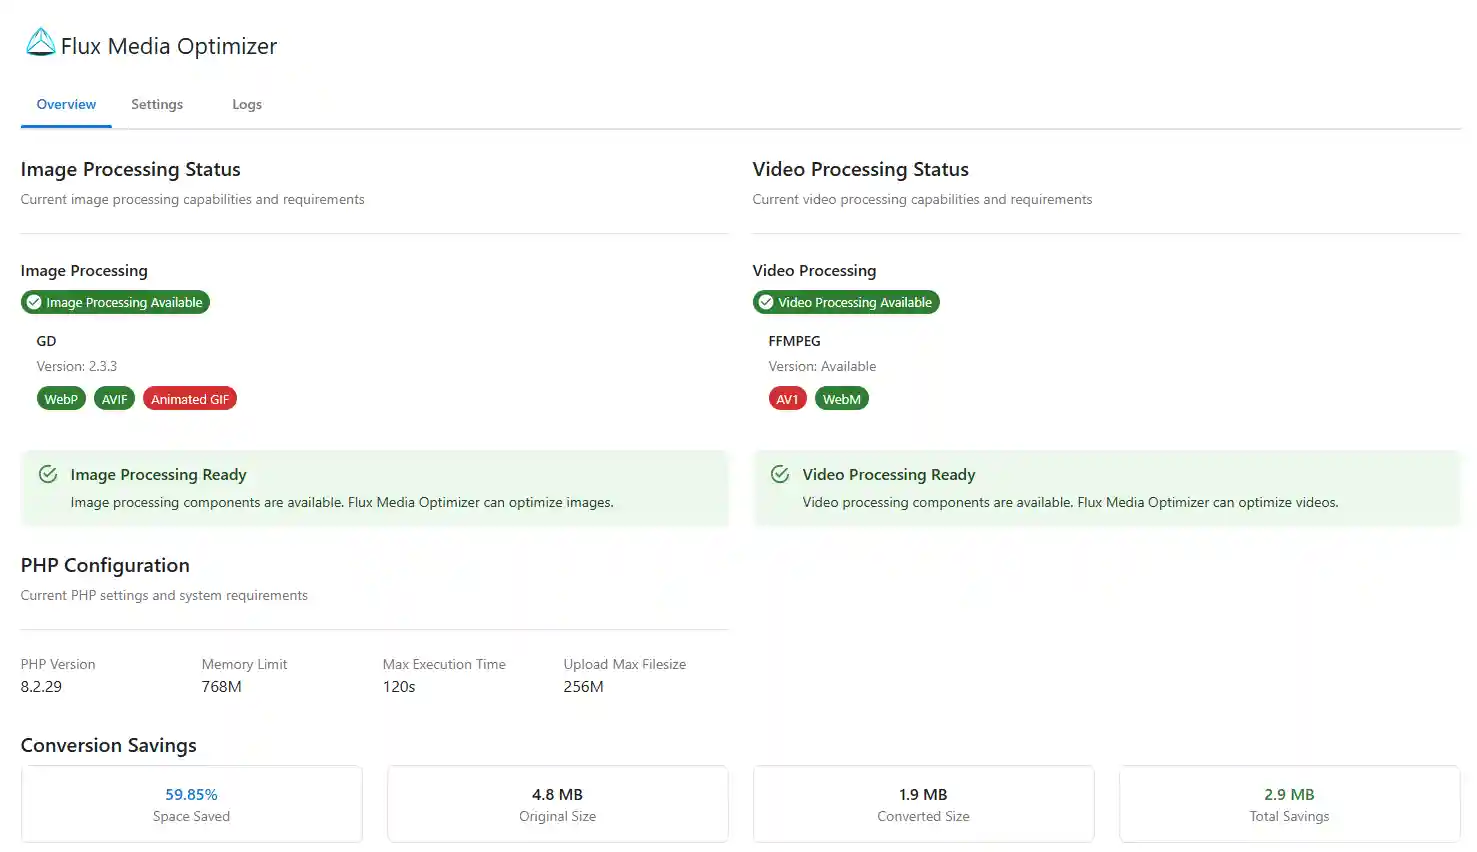Click the check icon beside Video Processing Ready
Screen dimensions: 1477x852
coord(780,474)
